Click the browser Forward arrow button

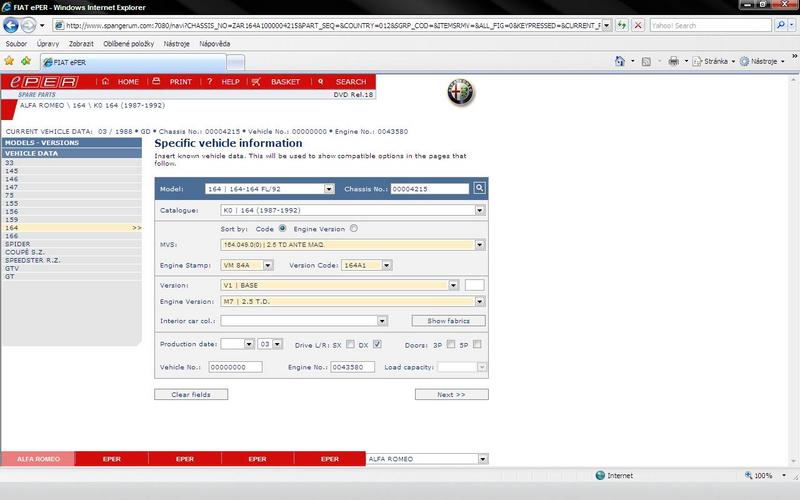point(28,24)
